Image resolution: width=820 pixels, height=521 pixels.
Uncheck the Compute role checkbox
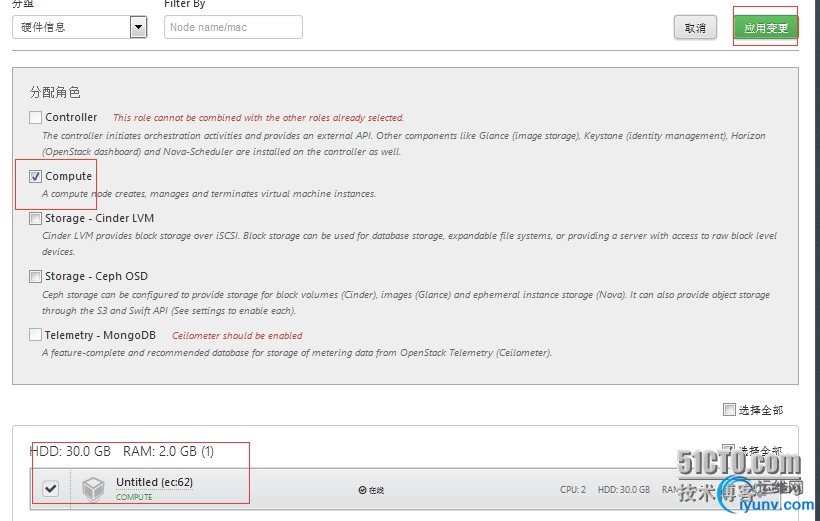(x=36, y=177)
